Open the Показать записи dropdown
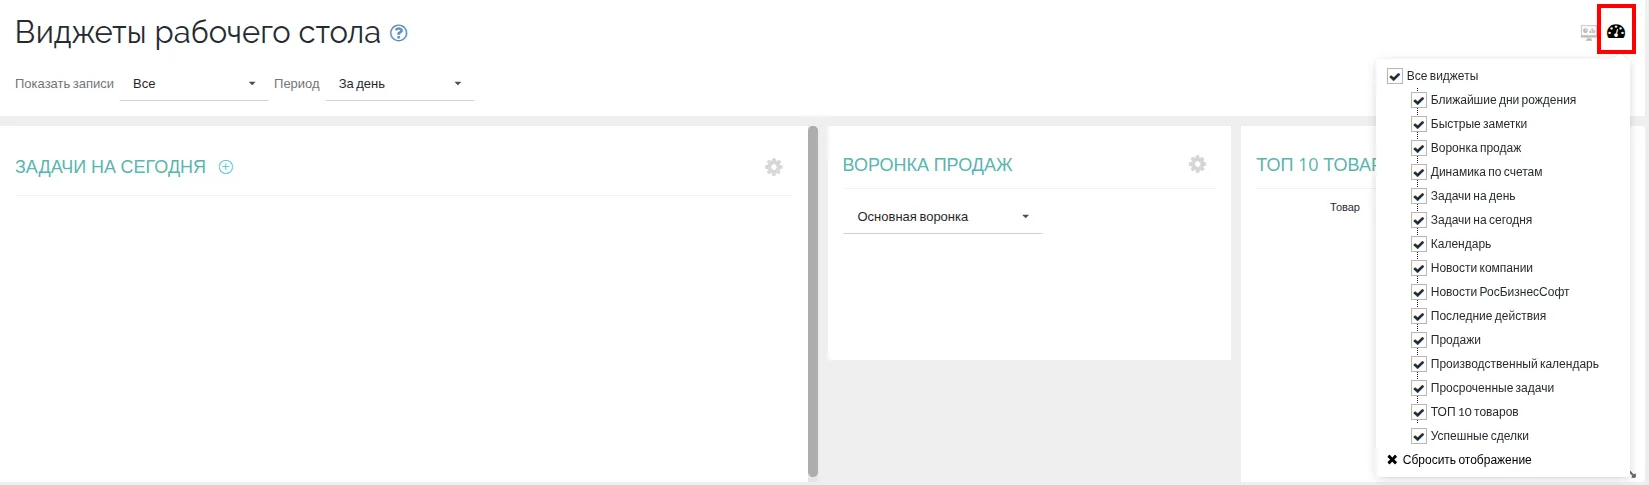Image resolution: width=1649 pixels, height=485 pixels. tap(194, 84)
